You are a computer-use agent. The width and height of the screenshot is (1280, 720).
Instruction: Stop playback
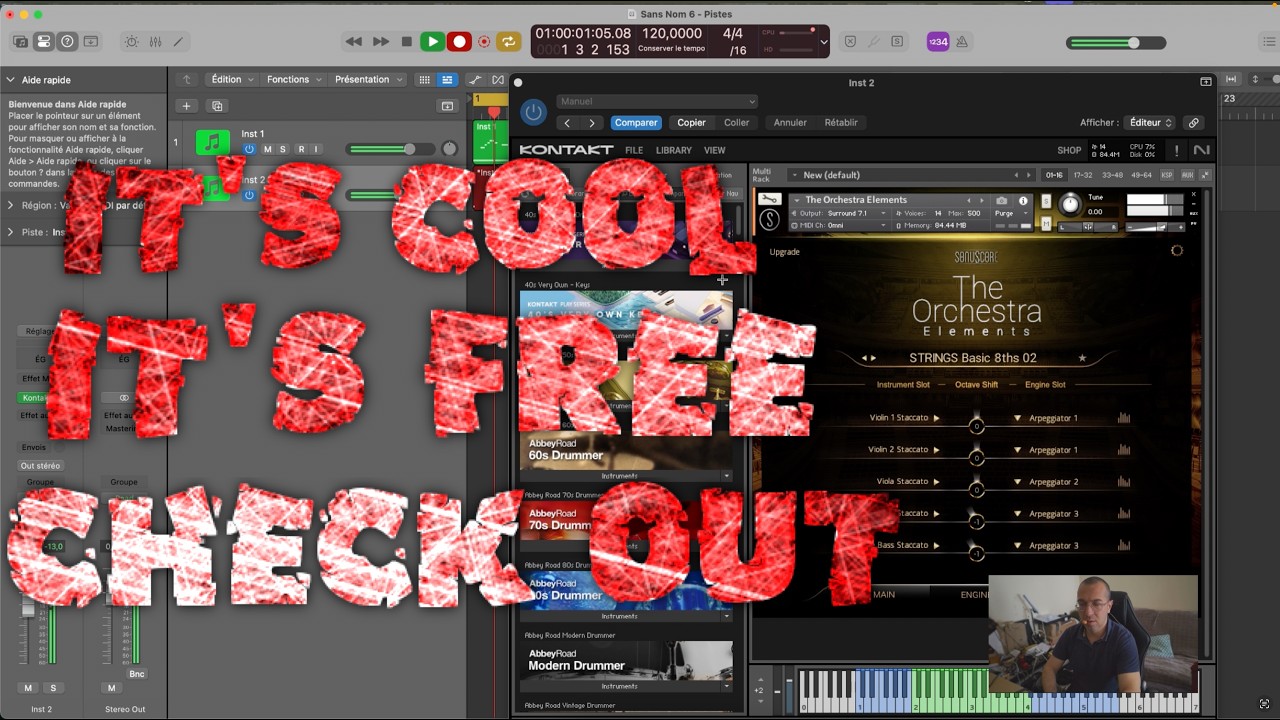click(x=406, y=42)
